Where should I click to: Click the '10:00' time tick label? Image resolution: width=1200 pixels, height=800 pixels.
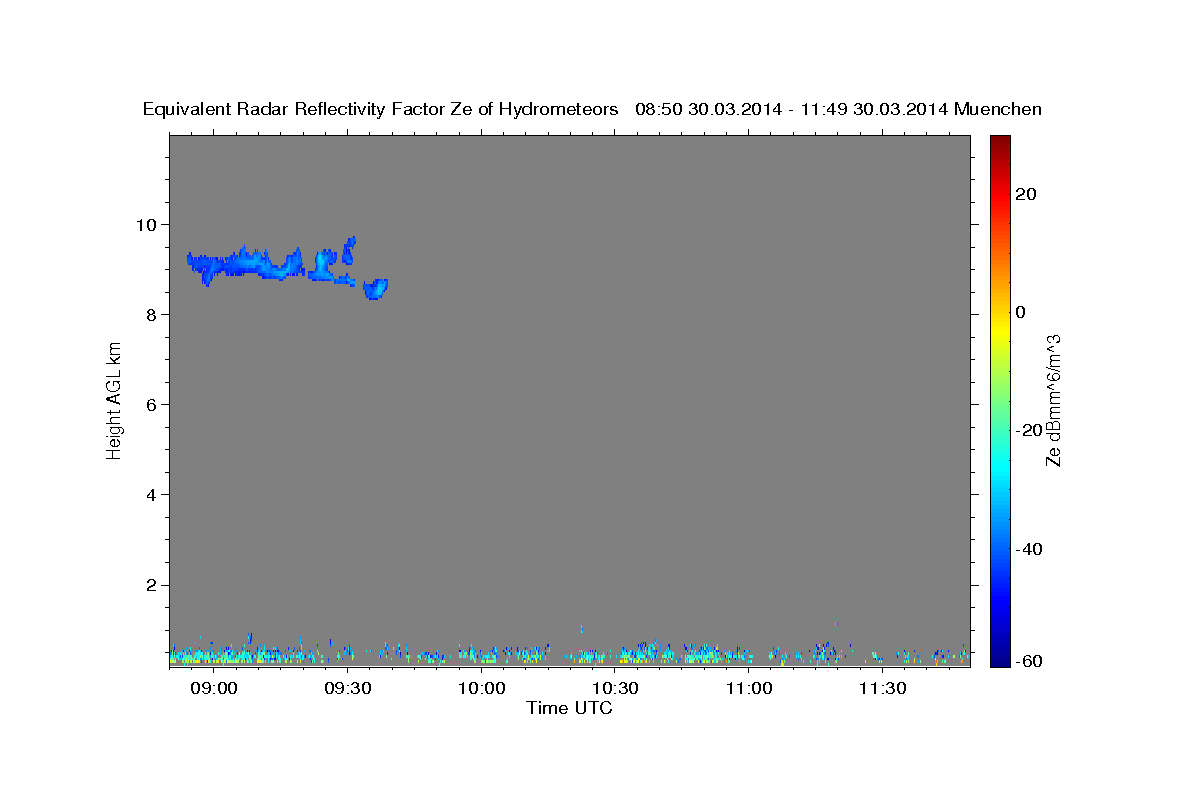pyautogui.click(x=481, y=689)
